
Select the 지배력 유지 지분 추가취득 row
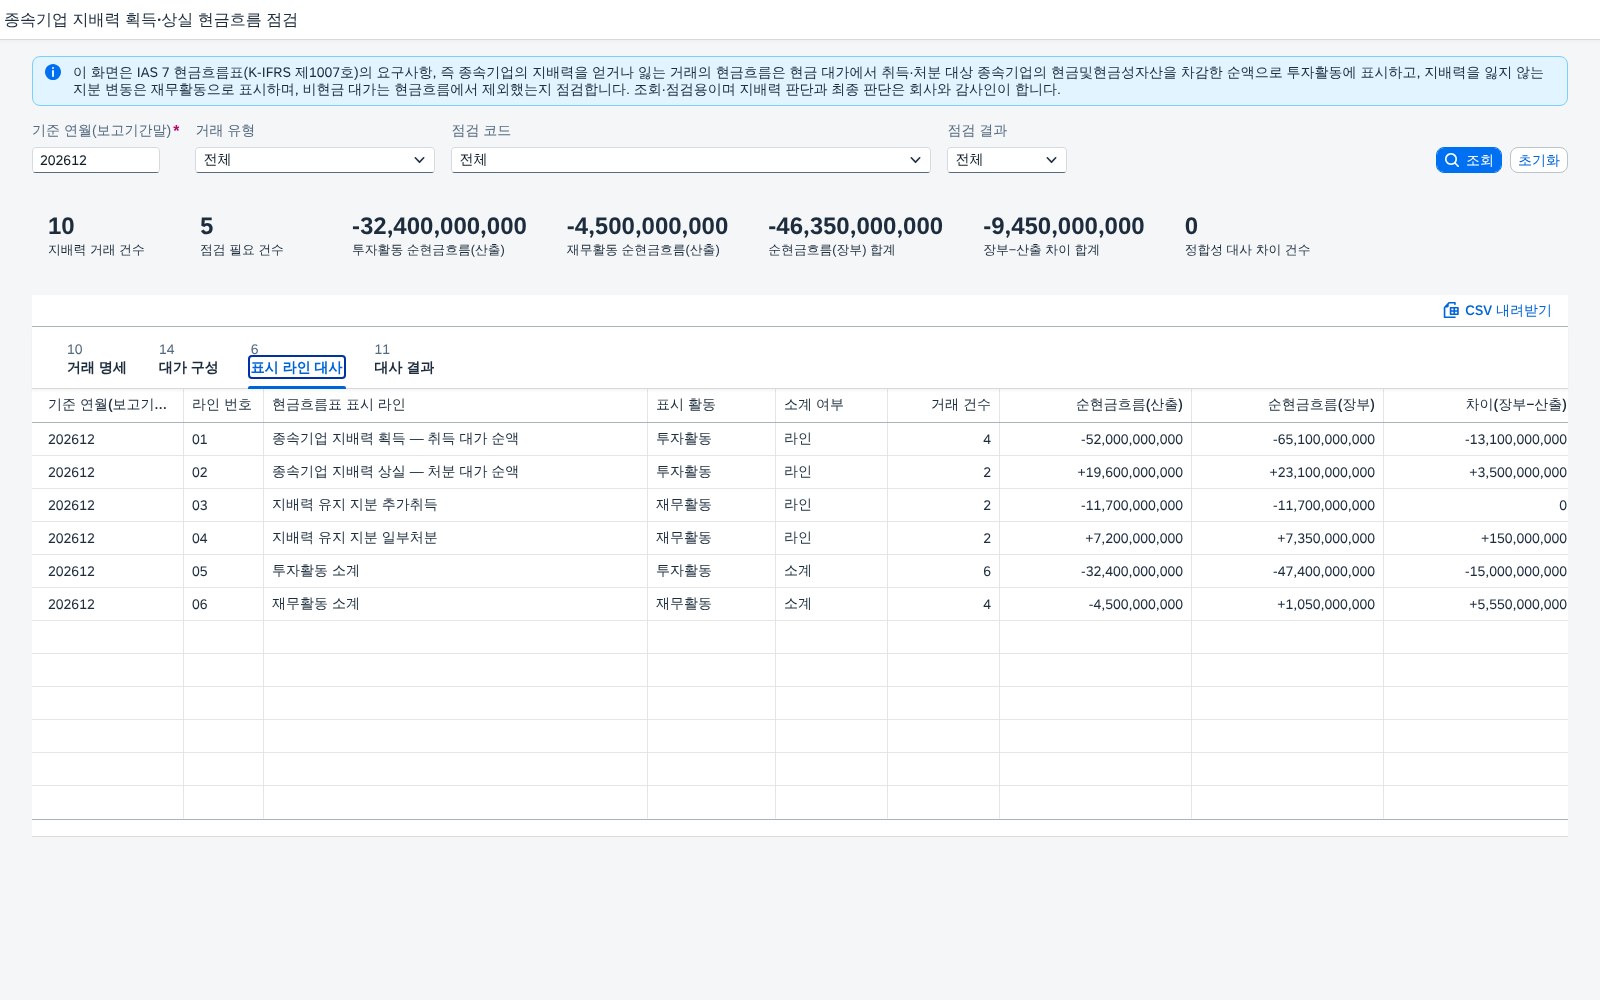[x=800, y=505]
